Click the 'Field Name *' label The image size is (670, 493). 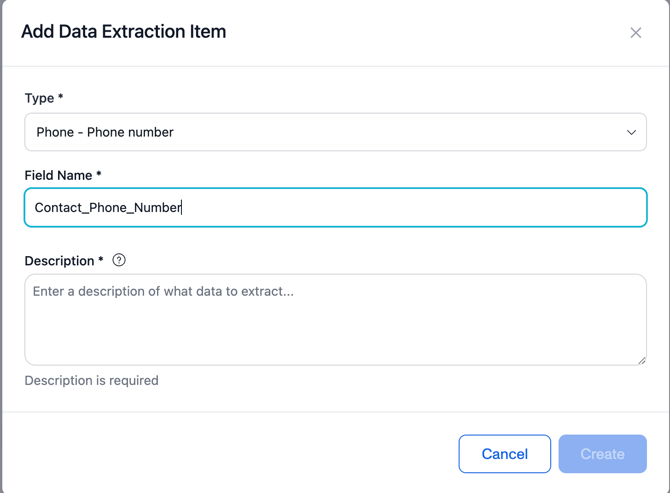[63, 175]
